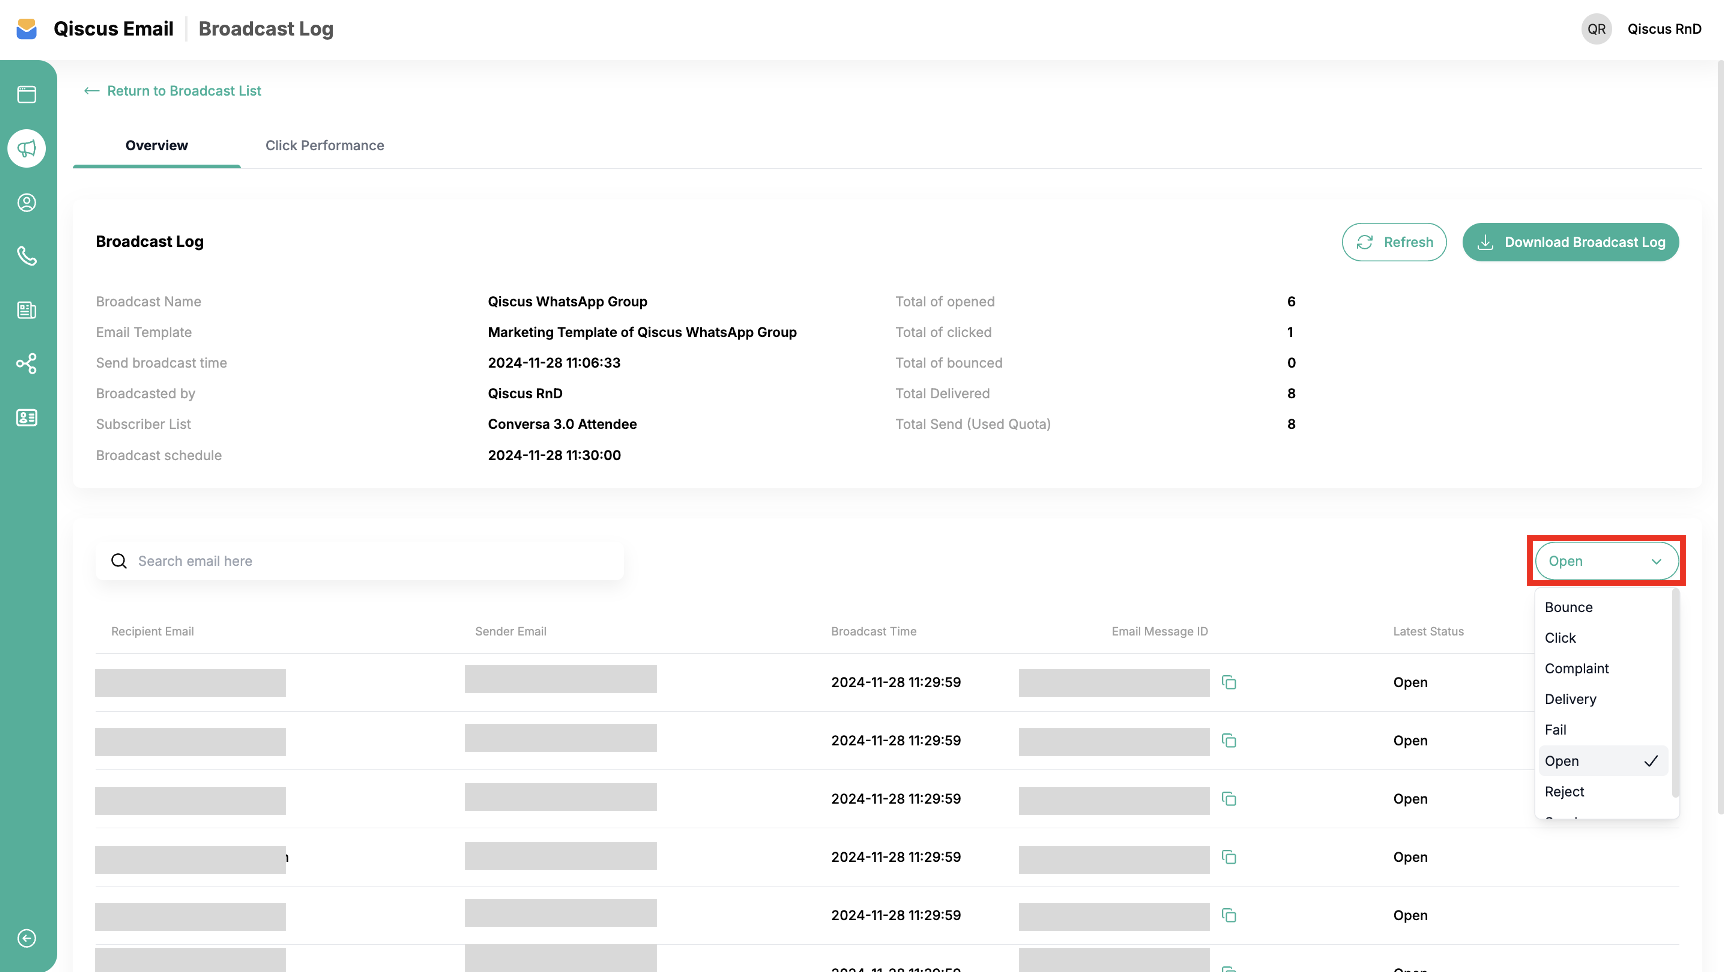Screen dimensions: 1724x972
Task: Click the QR avatar icon
Action: click(1597, 29)
